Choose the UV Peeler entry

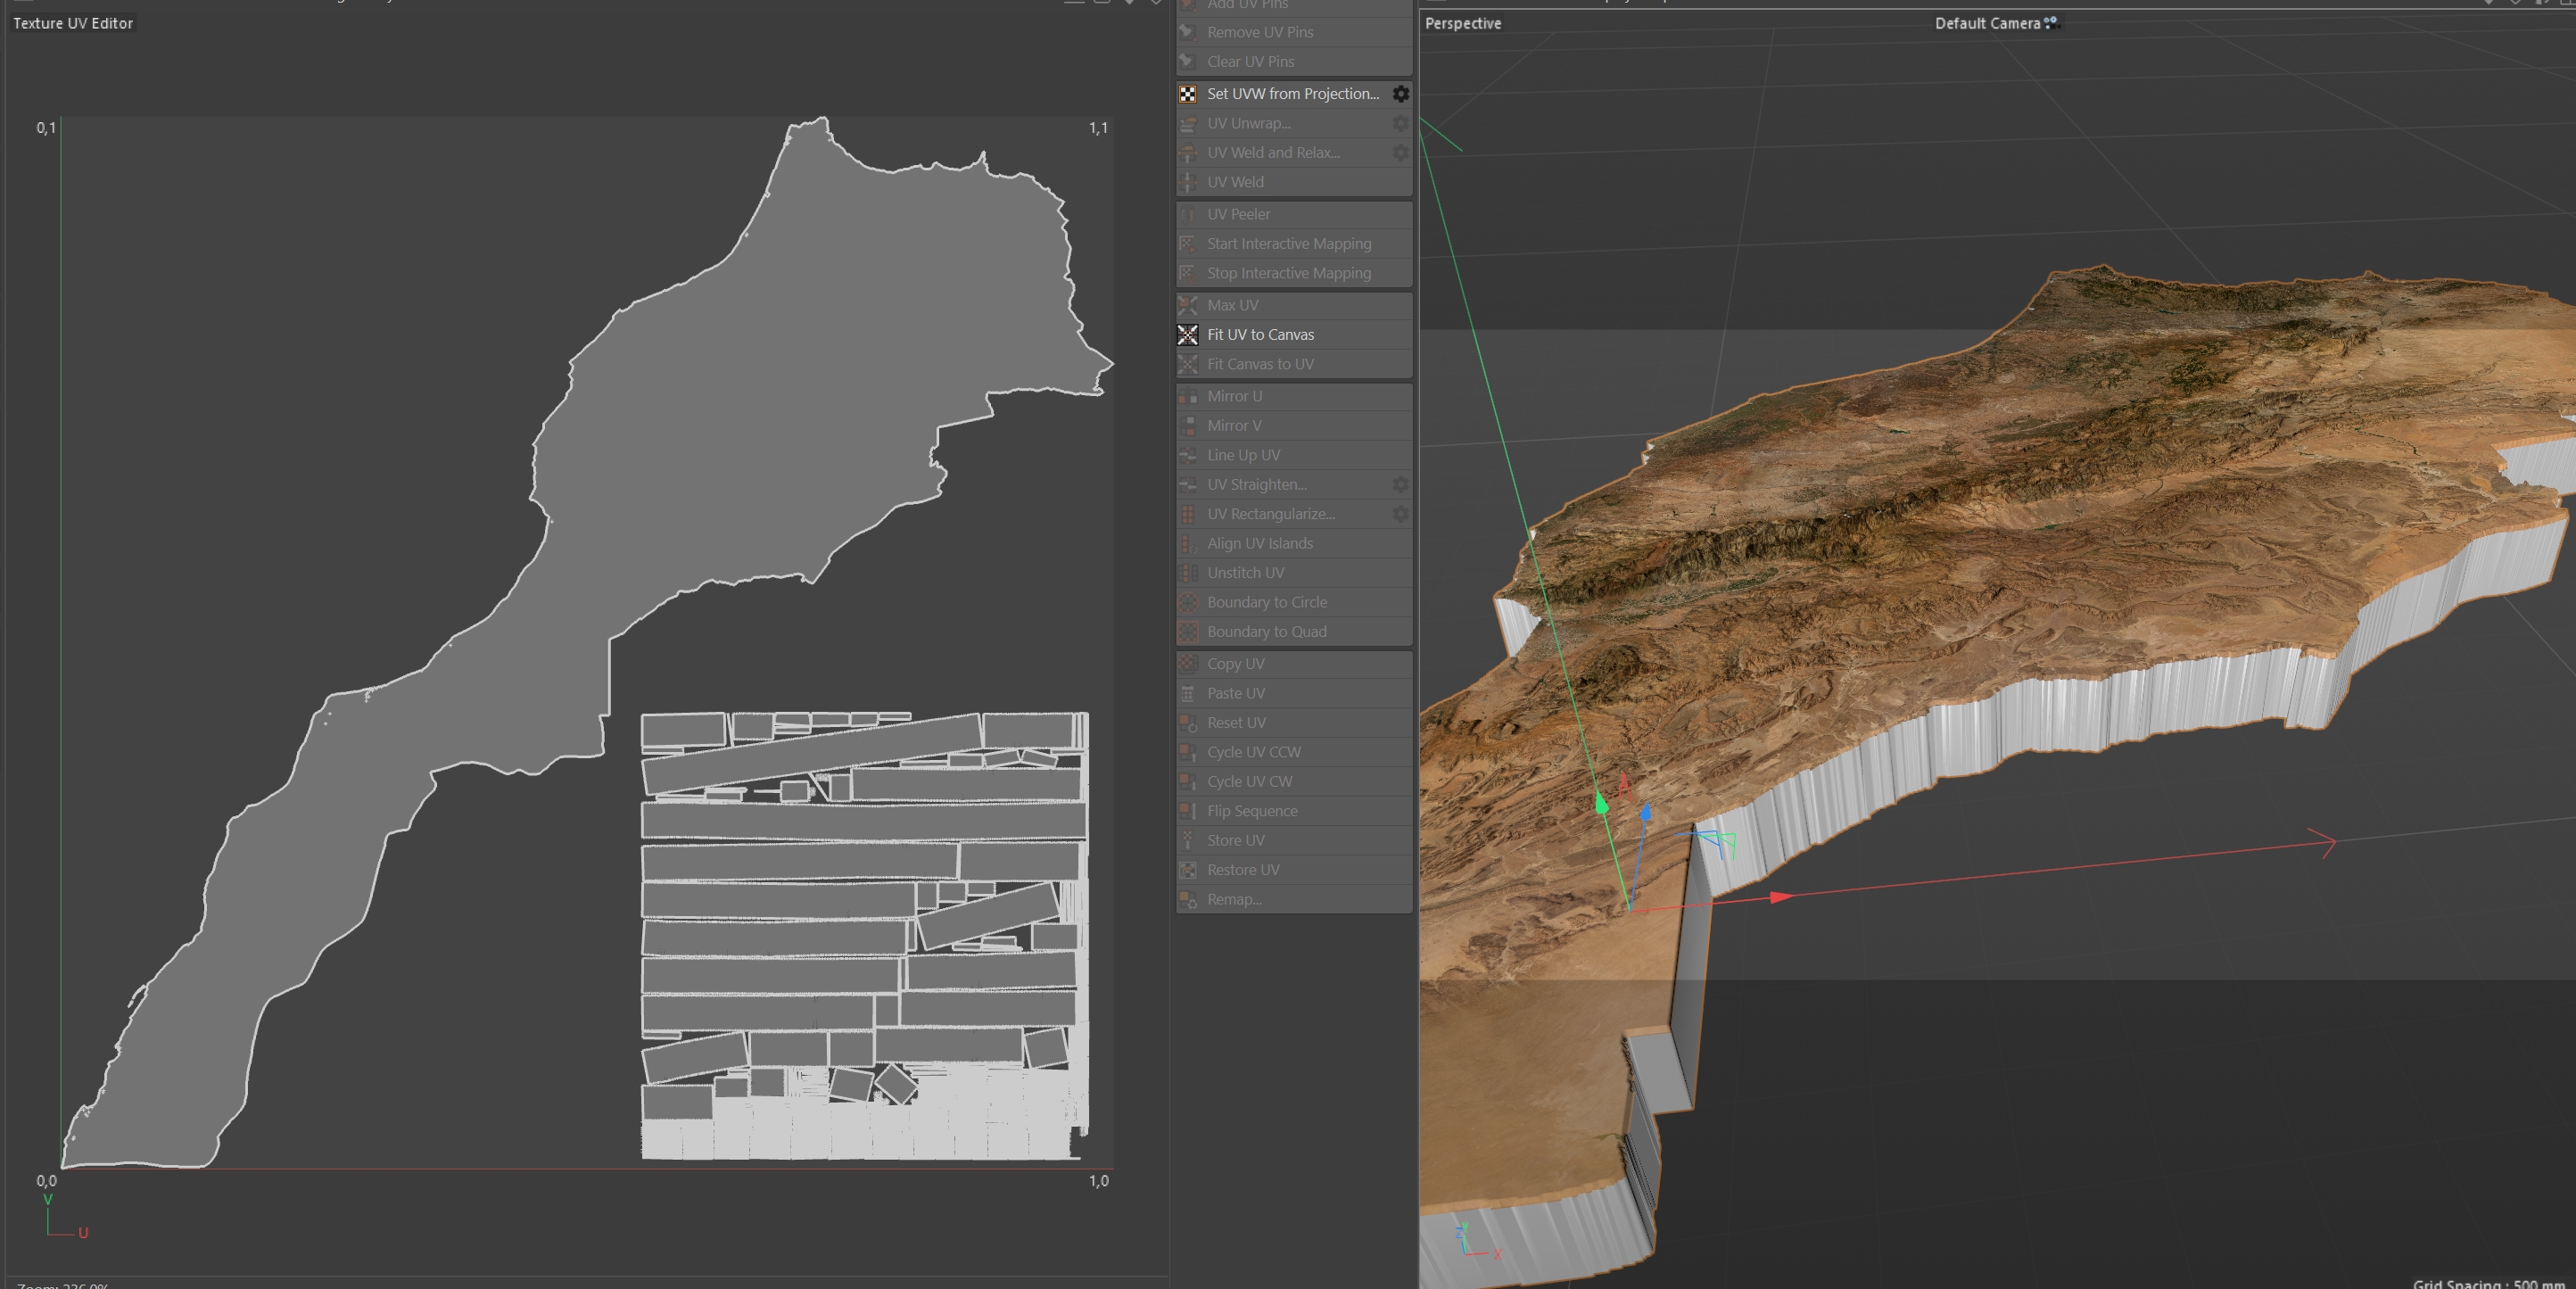coord(1238,215)
